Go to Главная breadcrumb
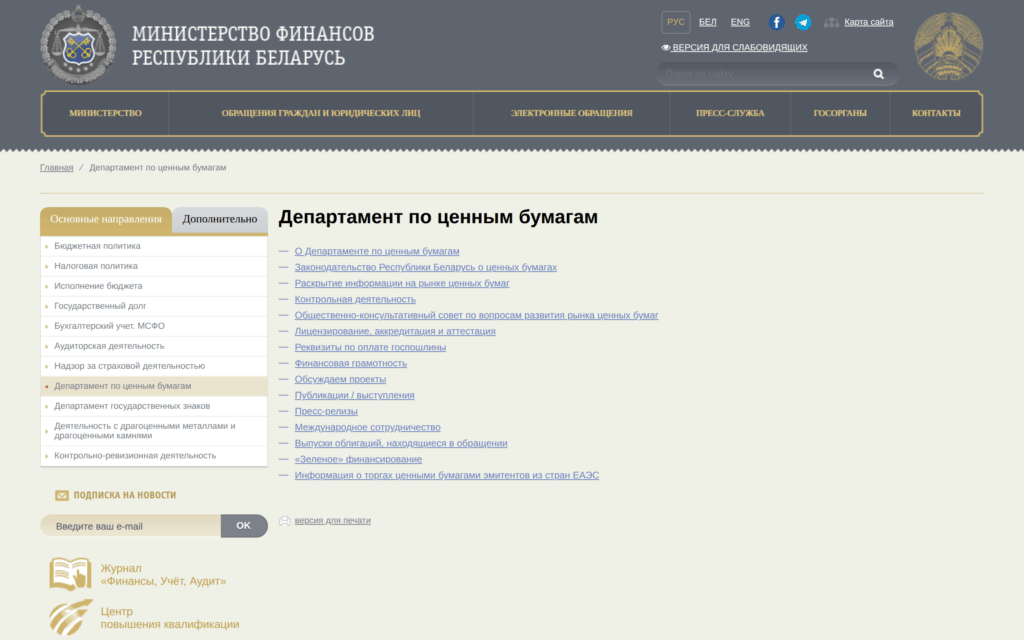Screen dimensions: 1024x640 tap(56, 168)
